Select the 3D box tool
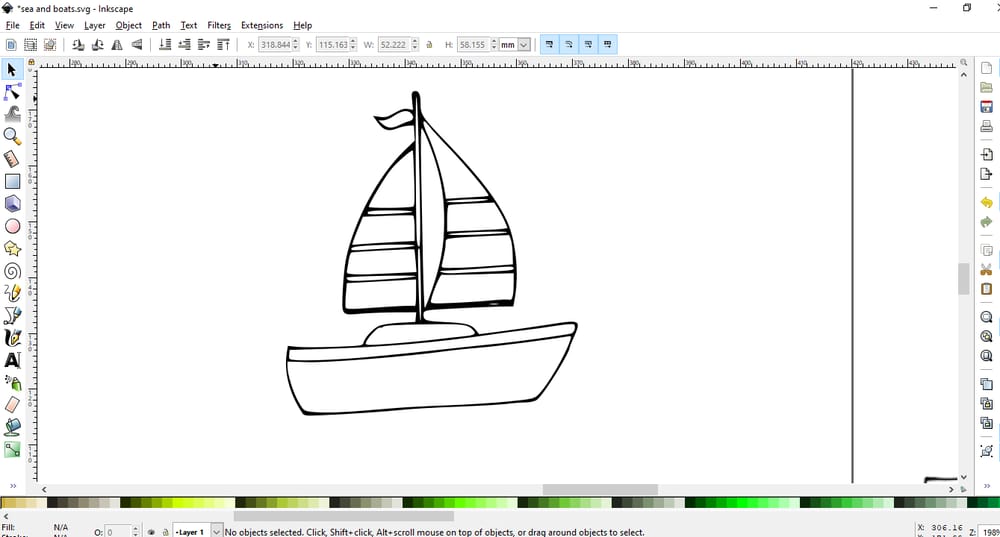This screenshot has width=1000, height=537. 11,203
